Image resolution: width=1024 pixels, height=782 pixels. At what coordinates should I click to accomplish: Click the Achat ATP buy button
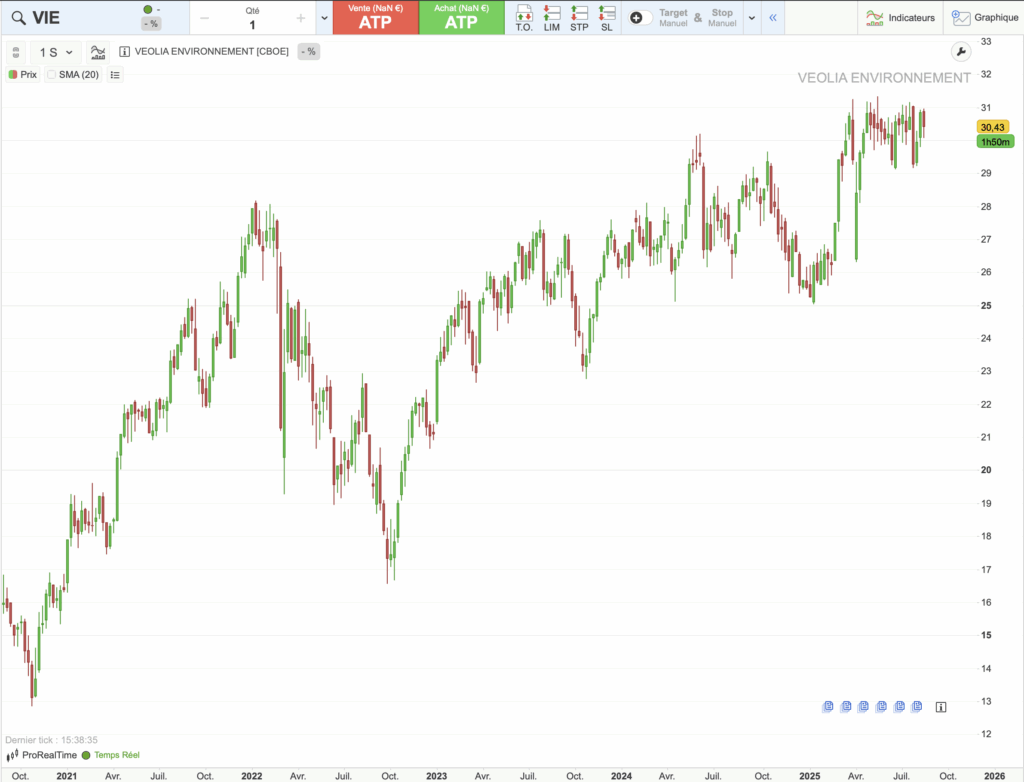pyautogui.click(x=462, y=17)
